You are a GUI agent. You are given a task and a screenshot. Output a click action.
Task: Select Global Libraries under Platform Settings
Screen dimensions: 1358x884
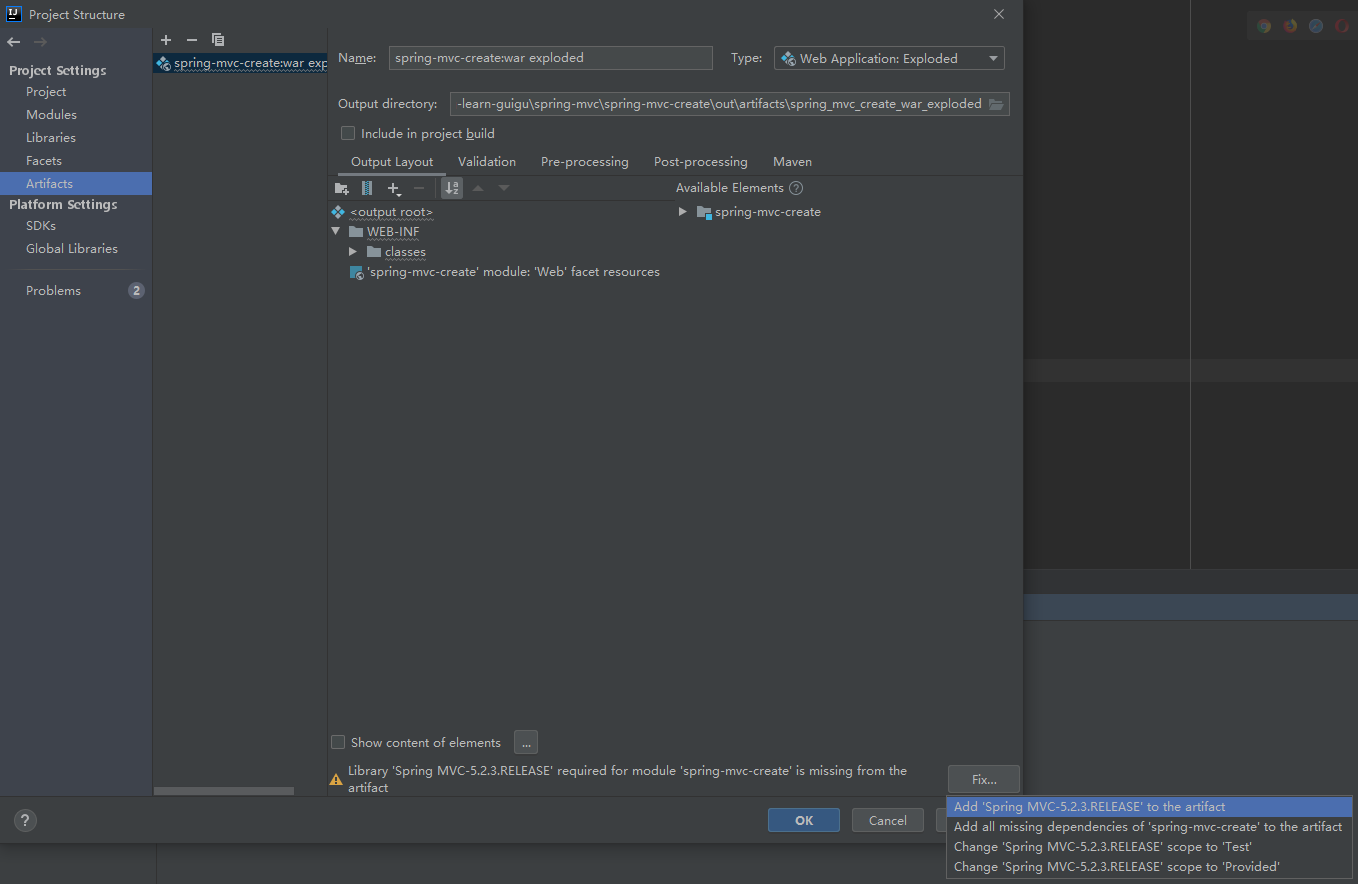click(x=72, y=249)
